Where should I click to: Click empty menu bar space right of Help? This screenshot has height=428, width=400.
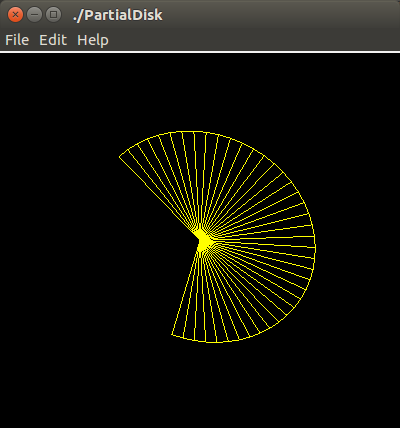[253, 40]
